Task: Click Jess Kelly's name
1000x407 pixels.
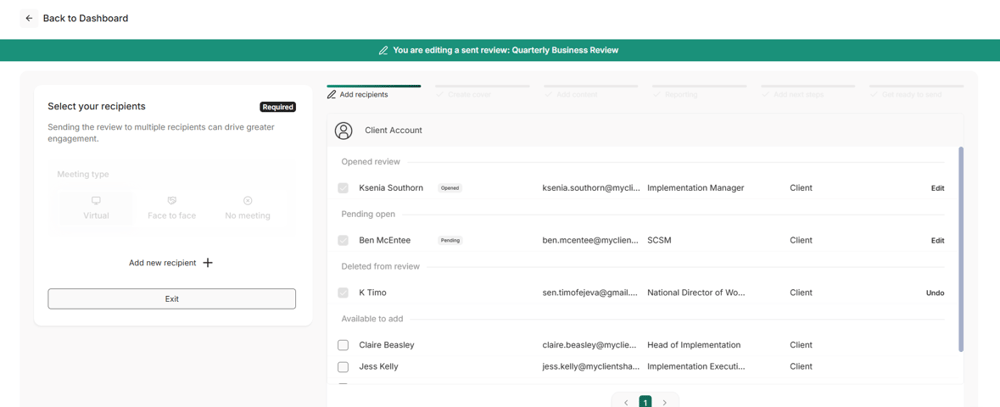Action: tap(379, 367)
